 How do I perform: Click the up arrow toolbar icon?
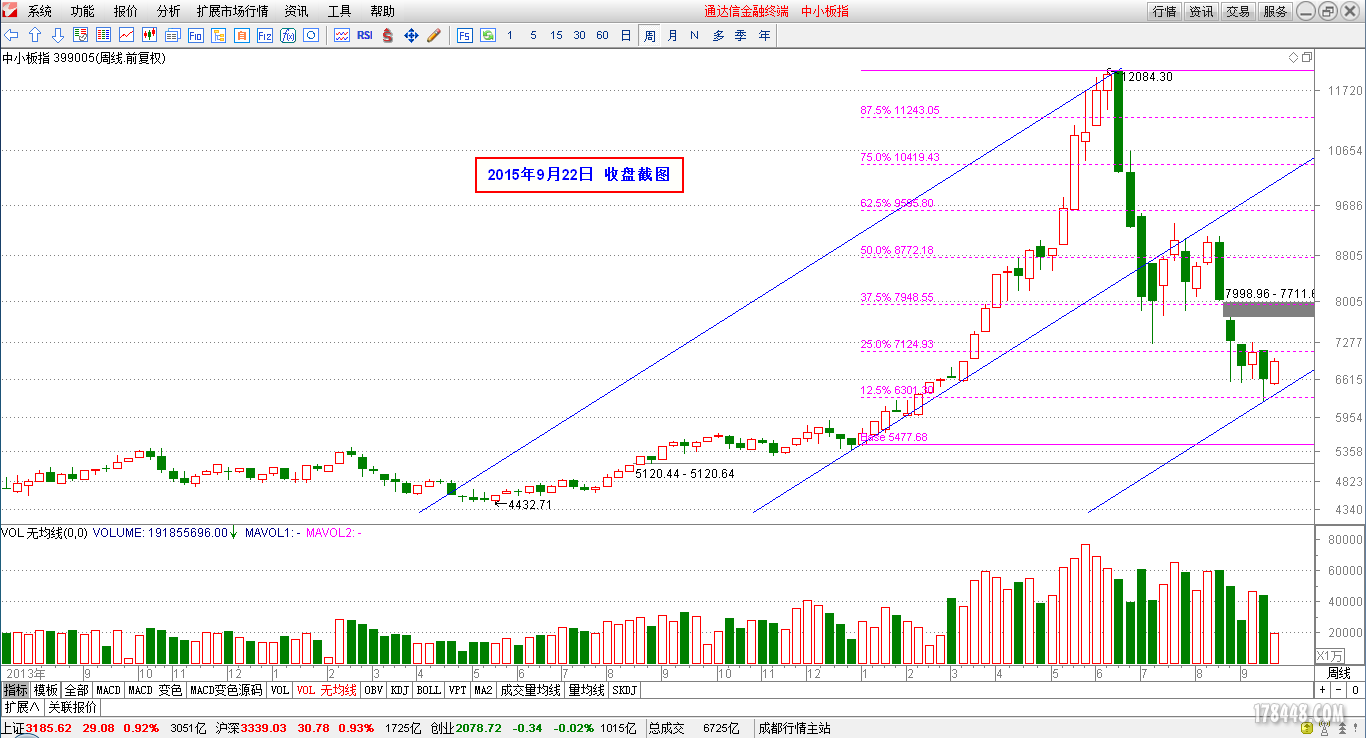point(35,35)
